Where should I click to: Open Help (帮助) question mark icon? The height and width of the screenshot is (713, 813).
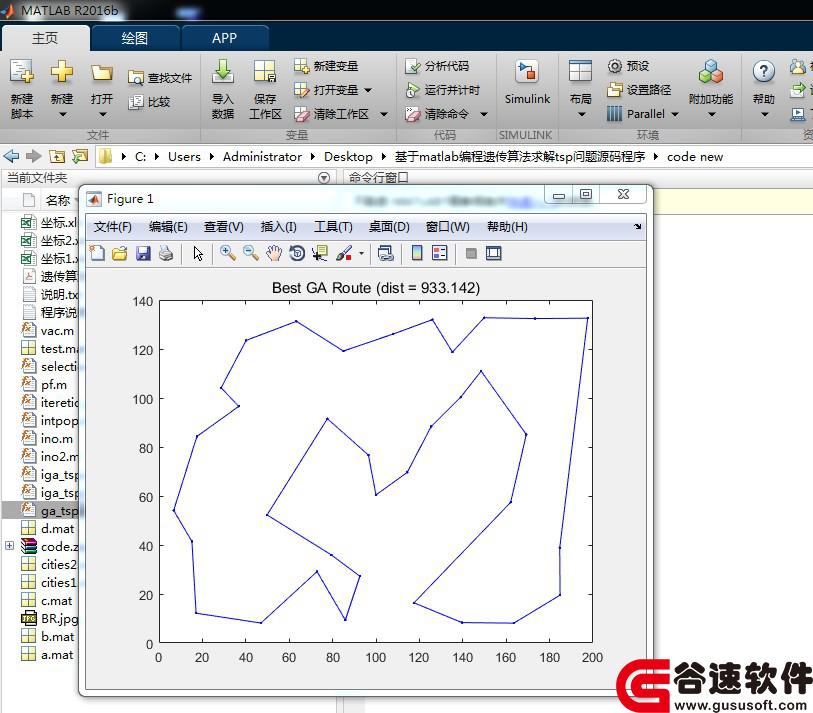coord(764,72)
